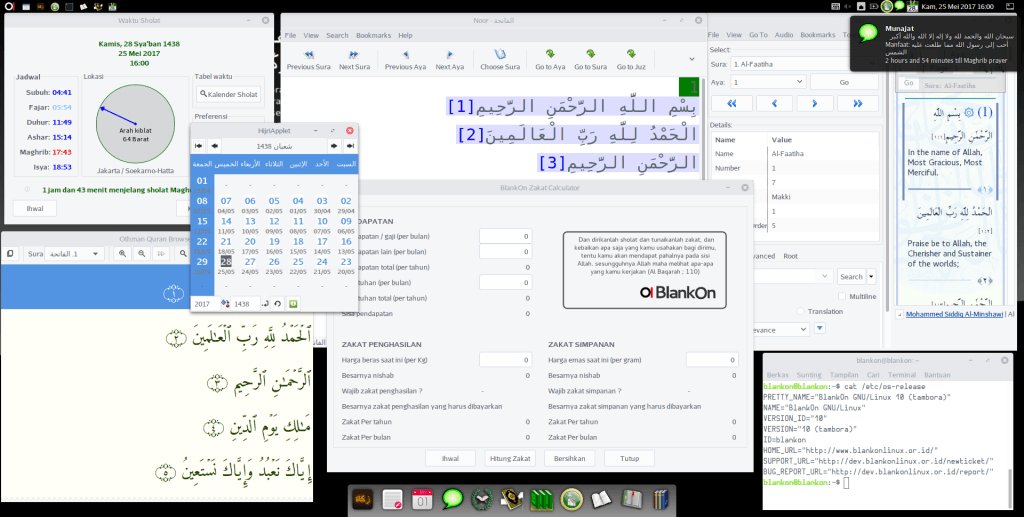The height and width of the screenshot is (517, 1024).
Task: Jump to first sura double-left arrow button
Action: tap(731, 103)
